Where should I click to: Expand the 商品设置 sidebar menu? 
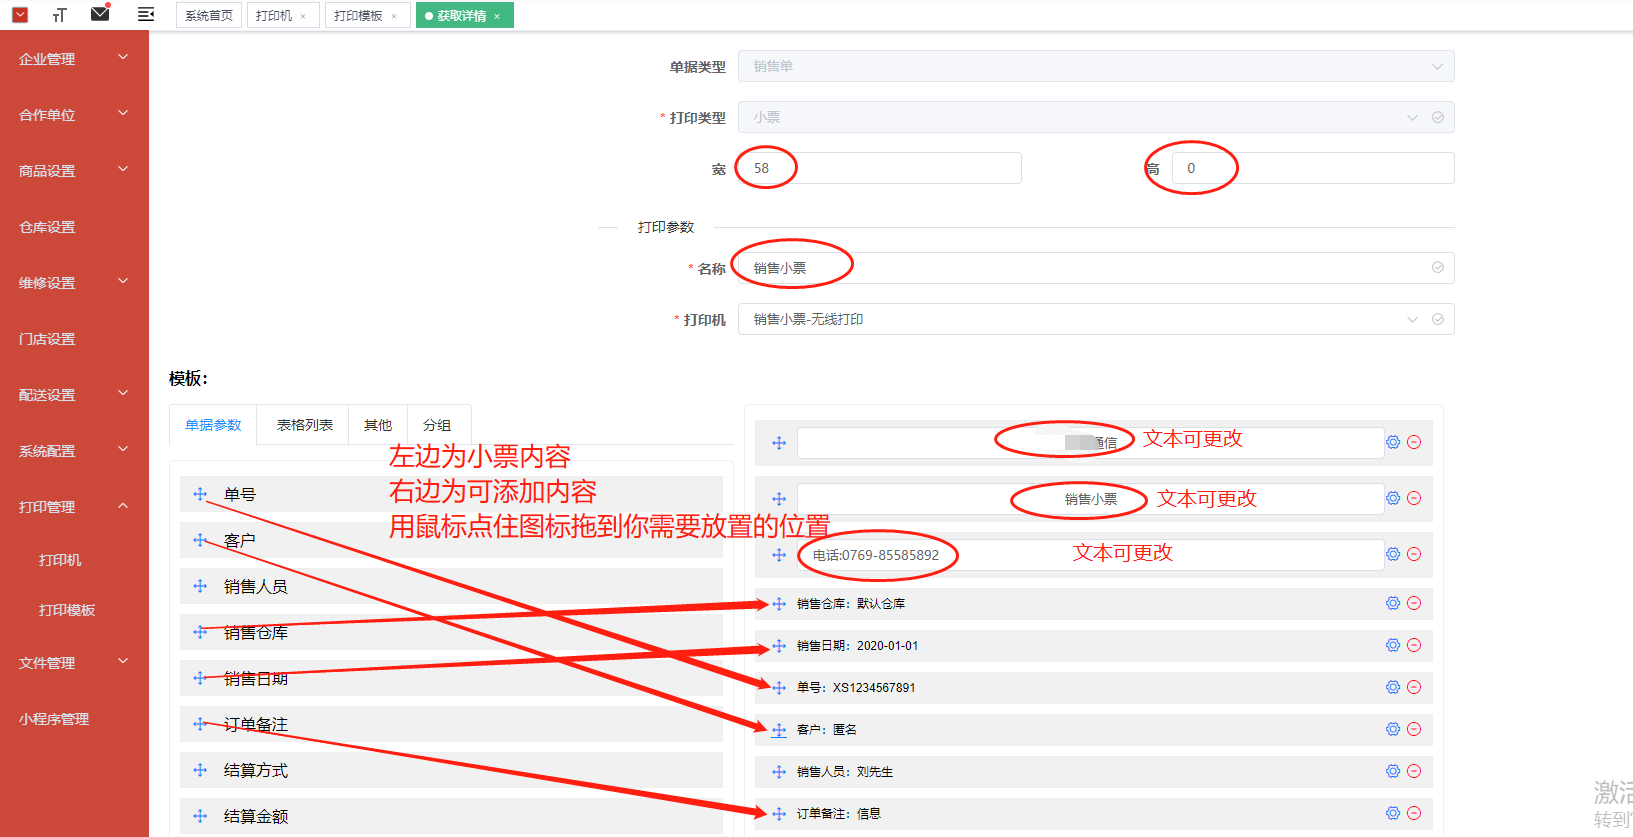click(74, 171)
